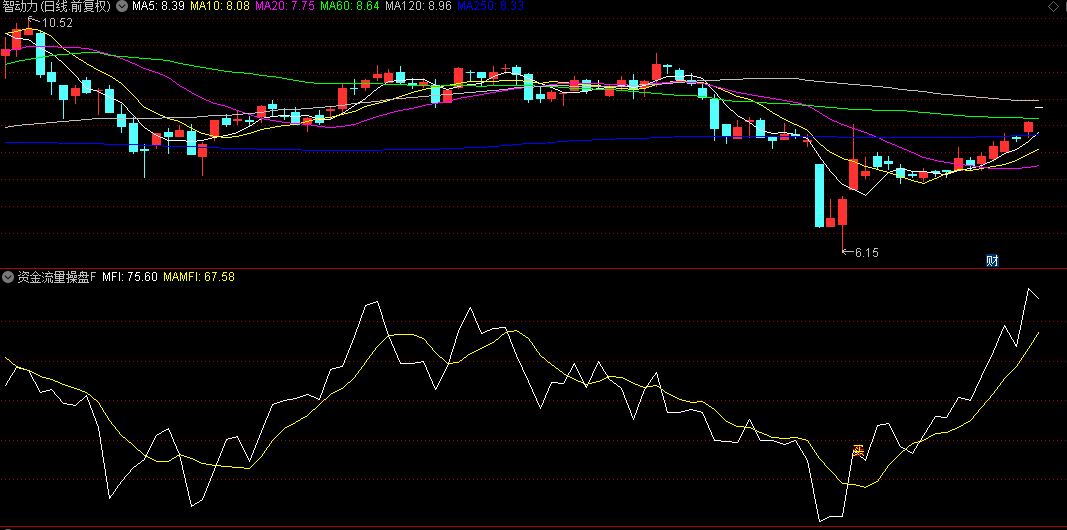This screenshot has width=1067, height=530.
Task: Click the 资金流量操盘F indicator name
Action: (57, 277)
